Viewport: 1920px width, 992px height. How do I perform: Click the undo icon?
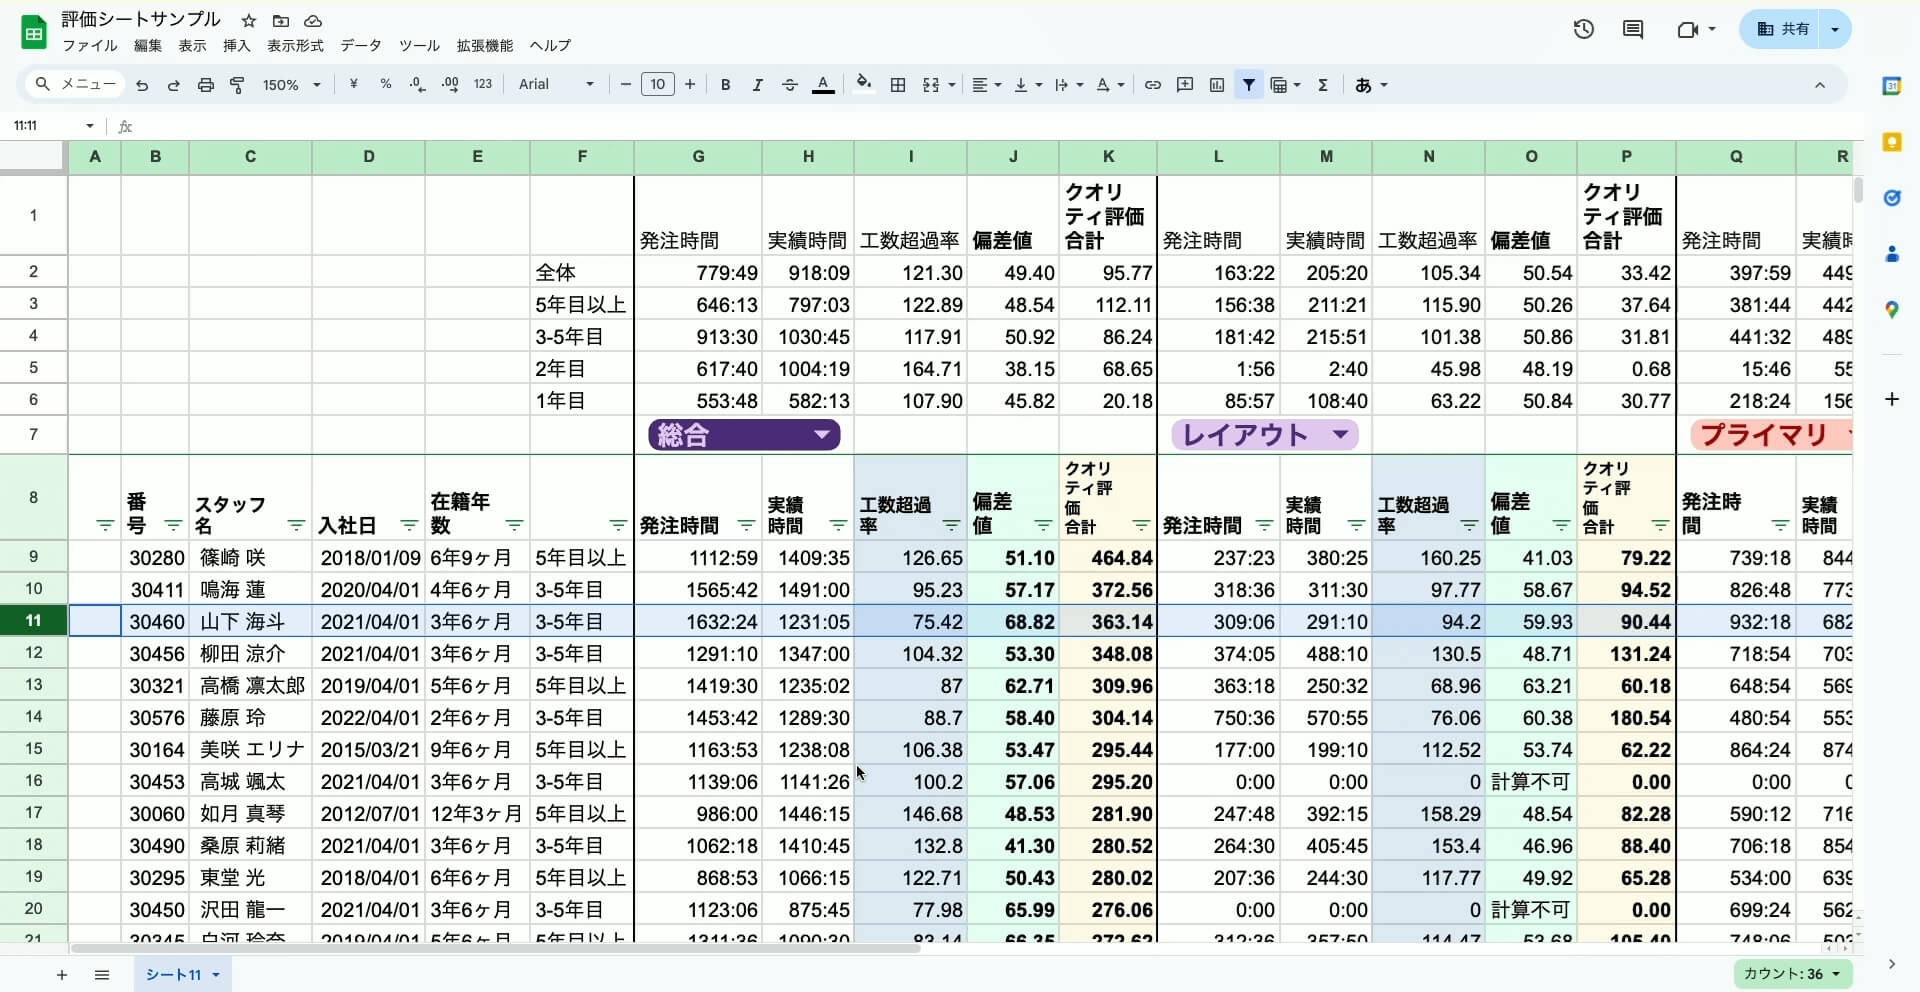(x=142, y=85)
